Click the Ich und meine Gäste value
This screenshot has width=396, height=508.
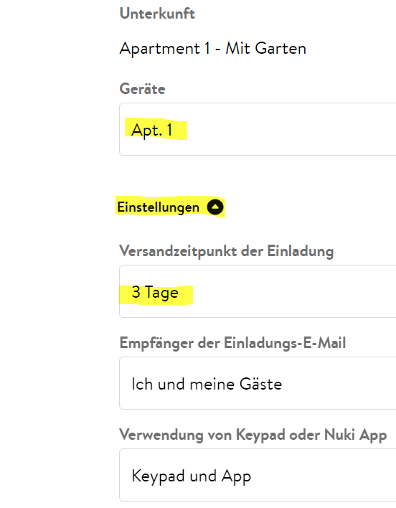tap(207, 384)
